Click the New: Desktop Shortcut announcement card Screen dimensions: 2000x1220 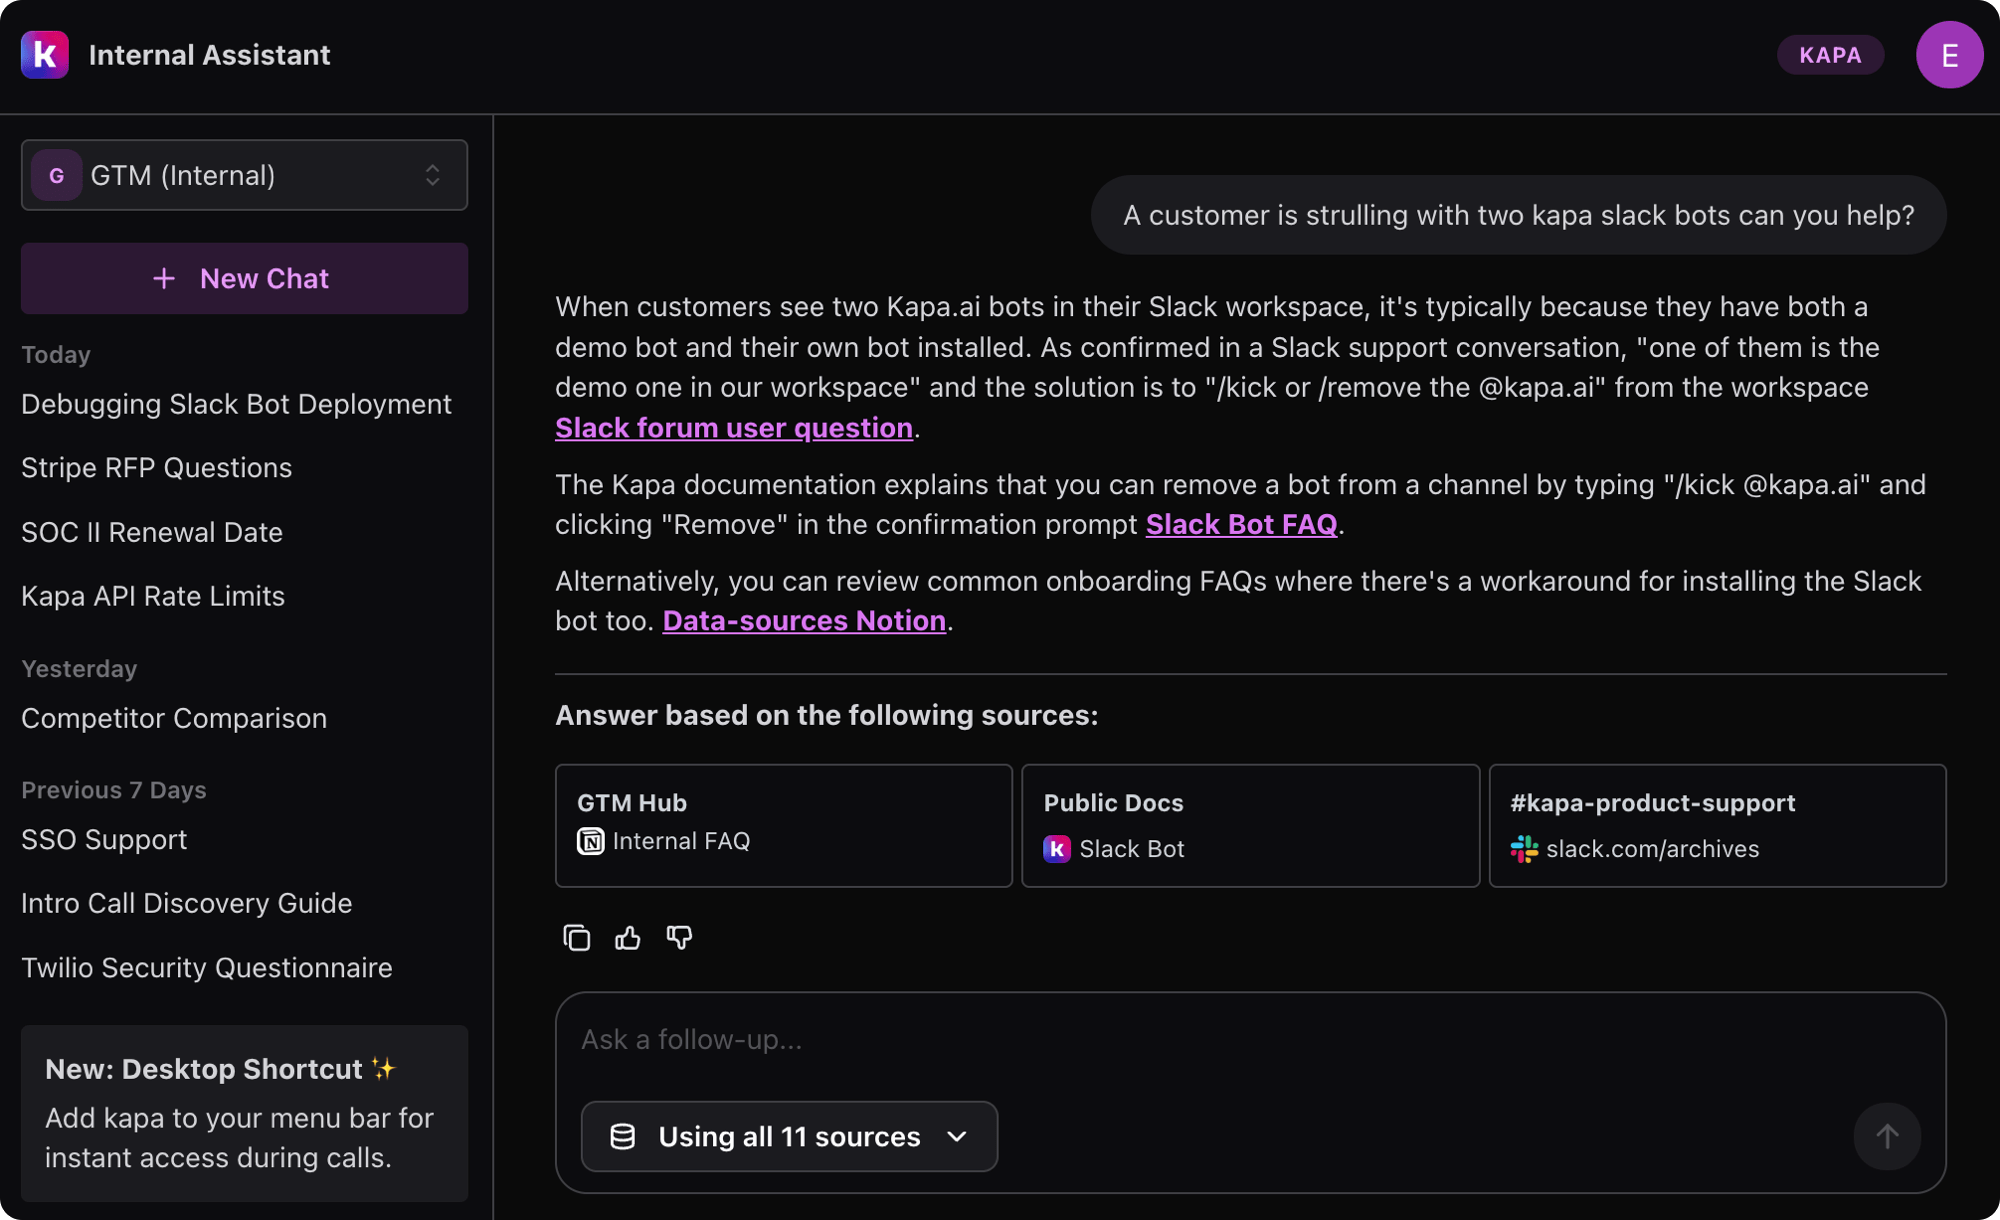pos(244,1113)
